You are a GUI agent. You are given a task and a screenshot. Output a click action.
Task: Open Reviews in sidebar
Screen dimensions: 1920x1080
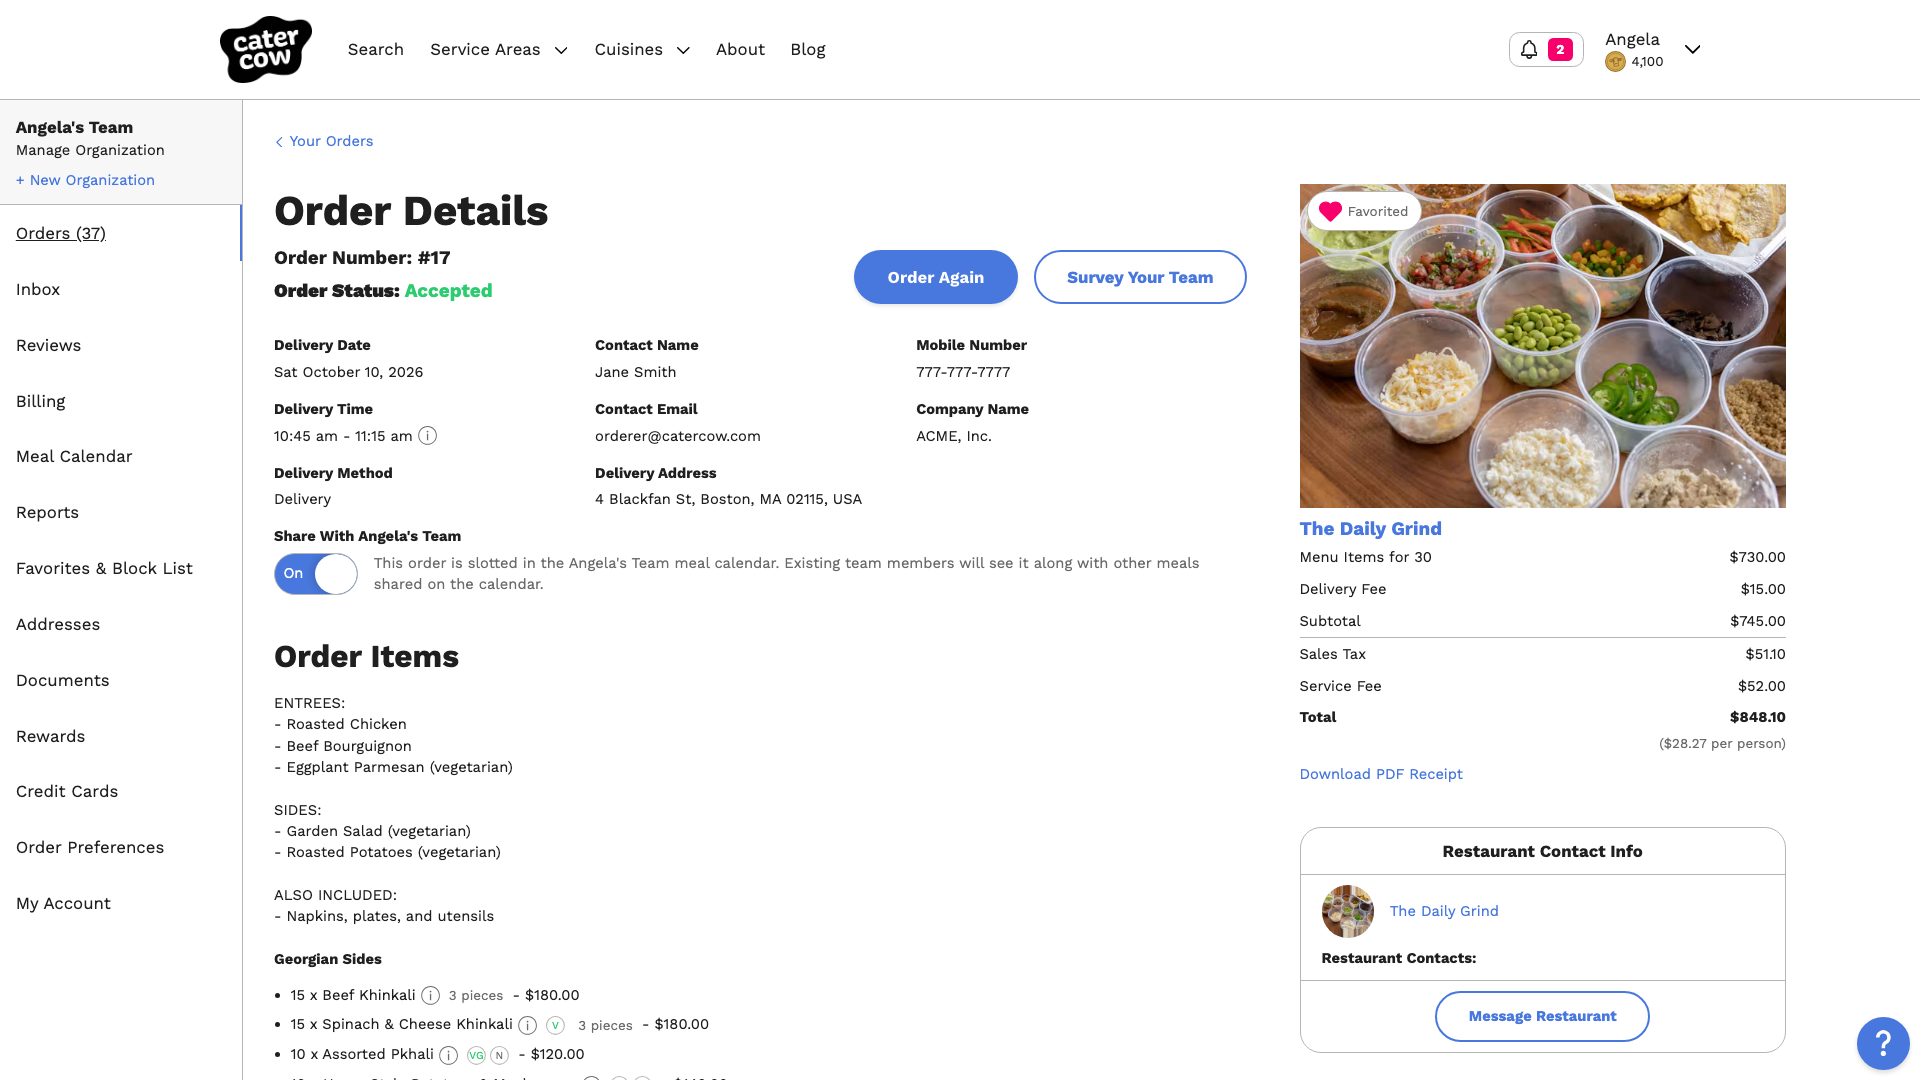(x=48, y=345)
